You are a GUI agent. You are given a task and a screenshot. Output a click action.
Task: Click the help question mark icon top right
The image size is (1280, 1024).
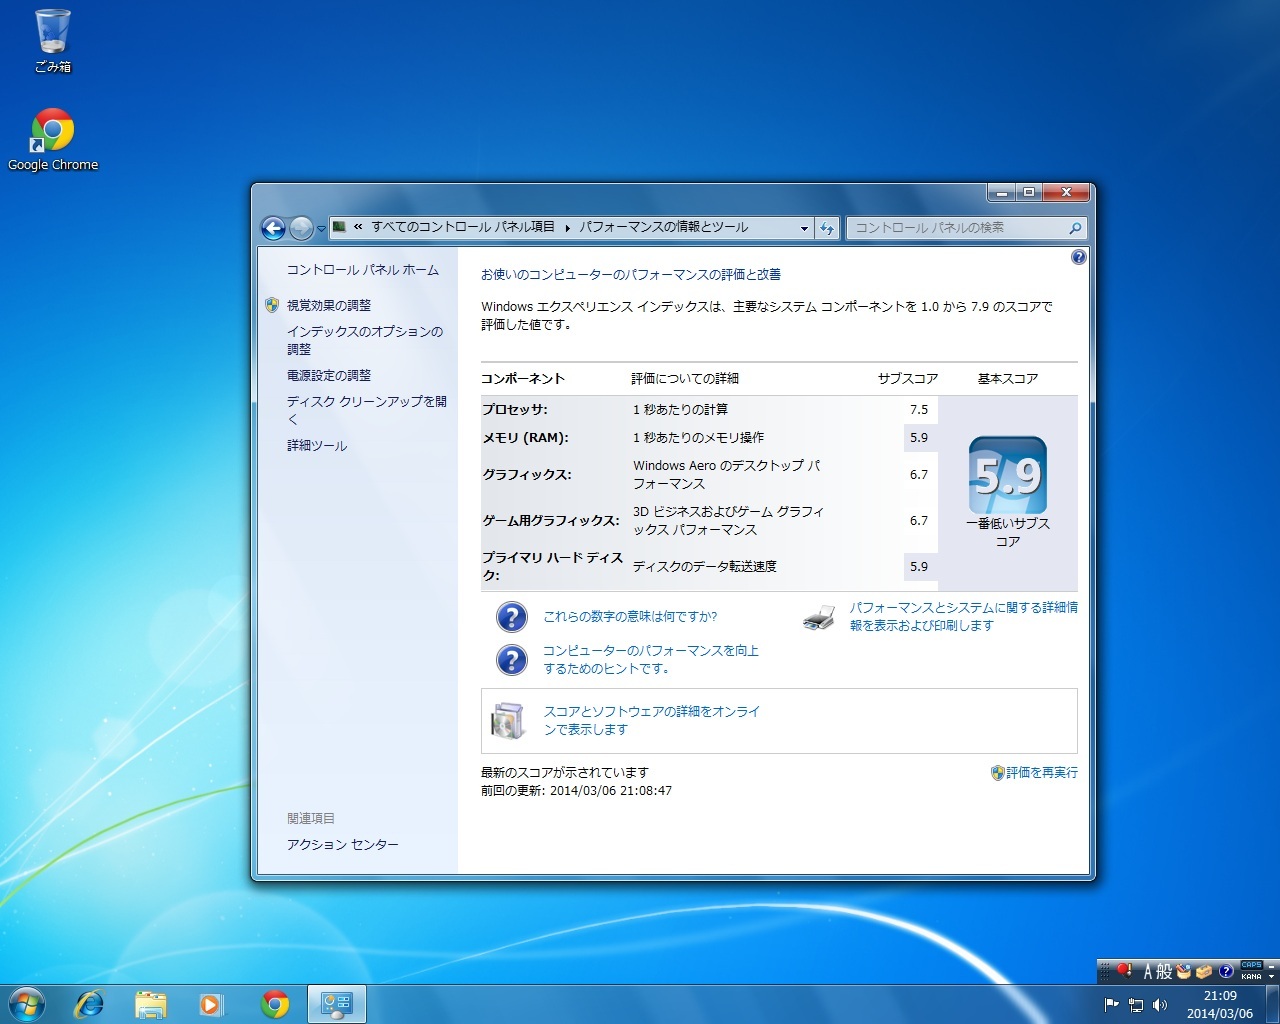[x=1078, y=257]
